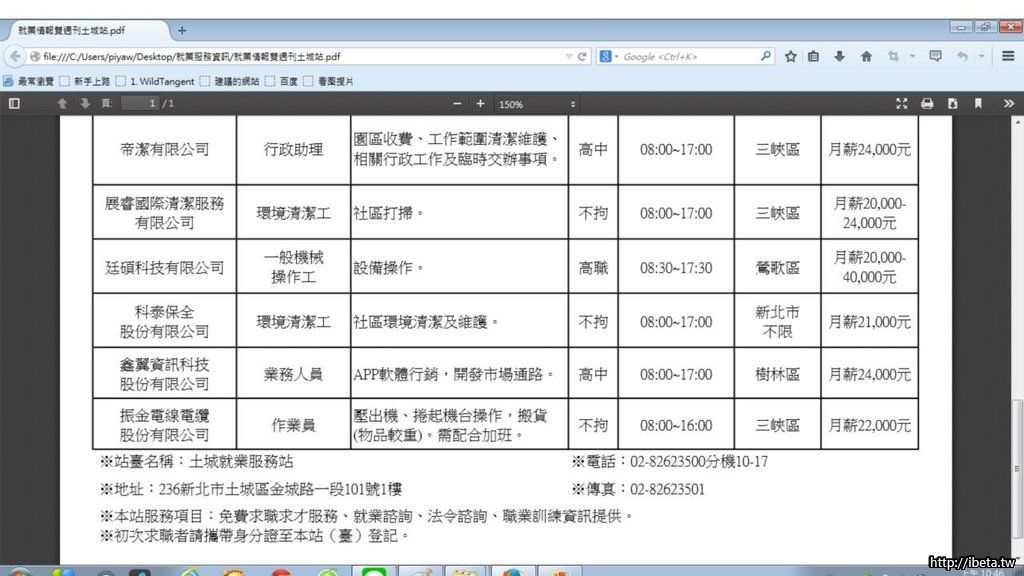Print the PDF document
This screenshot has height=576, width=1024.
(x=927, y=103)
